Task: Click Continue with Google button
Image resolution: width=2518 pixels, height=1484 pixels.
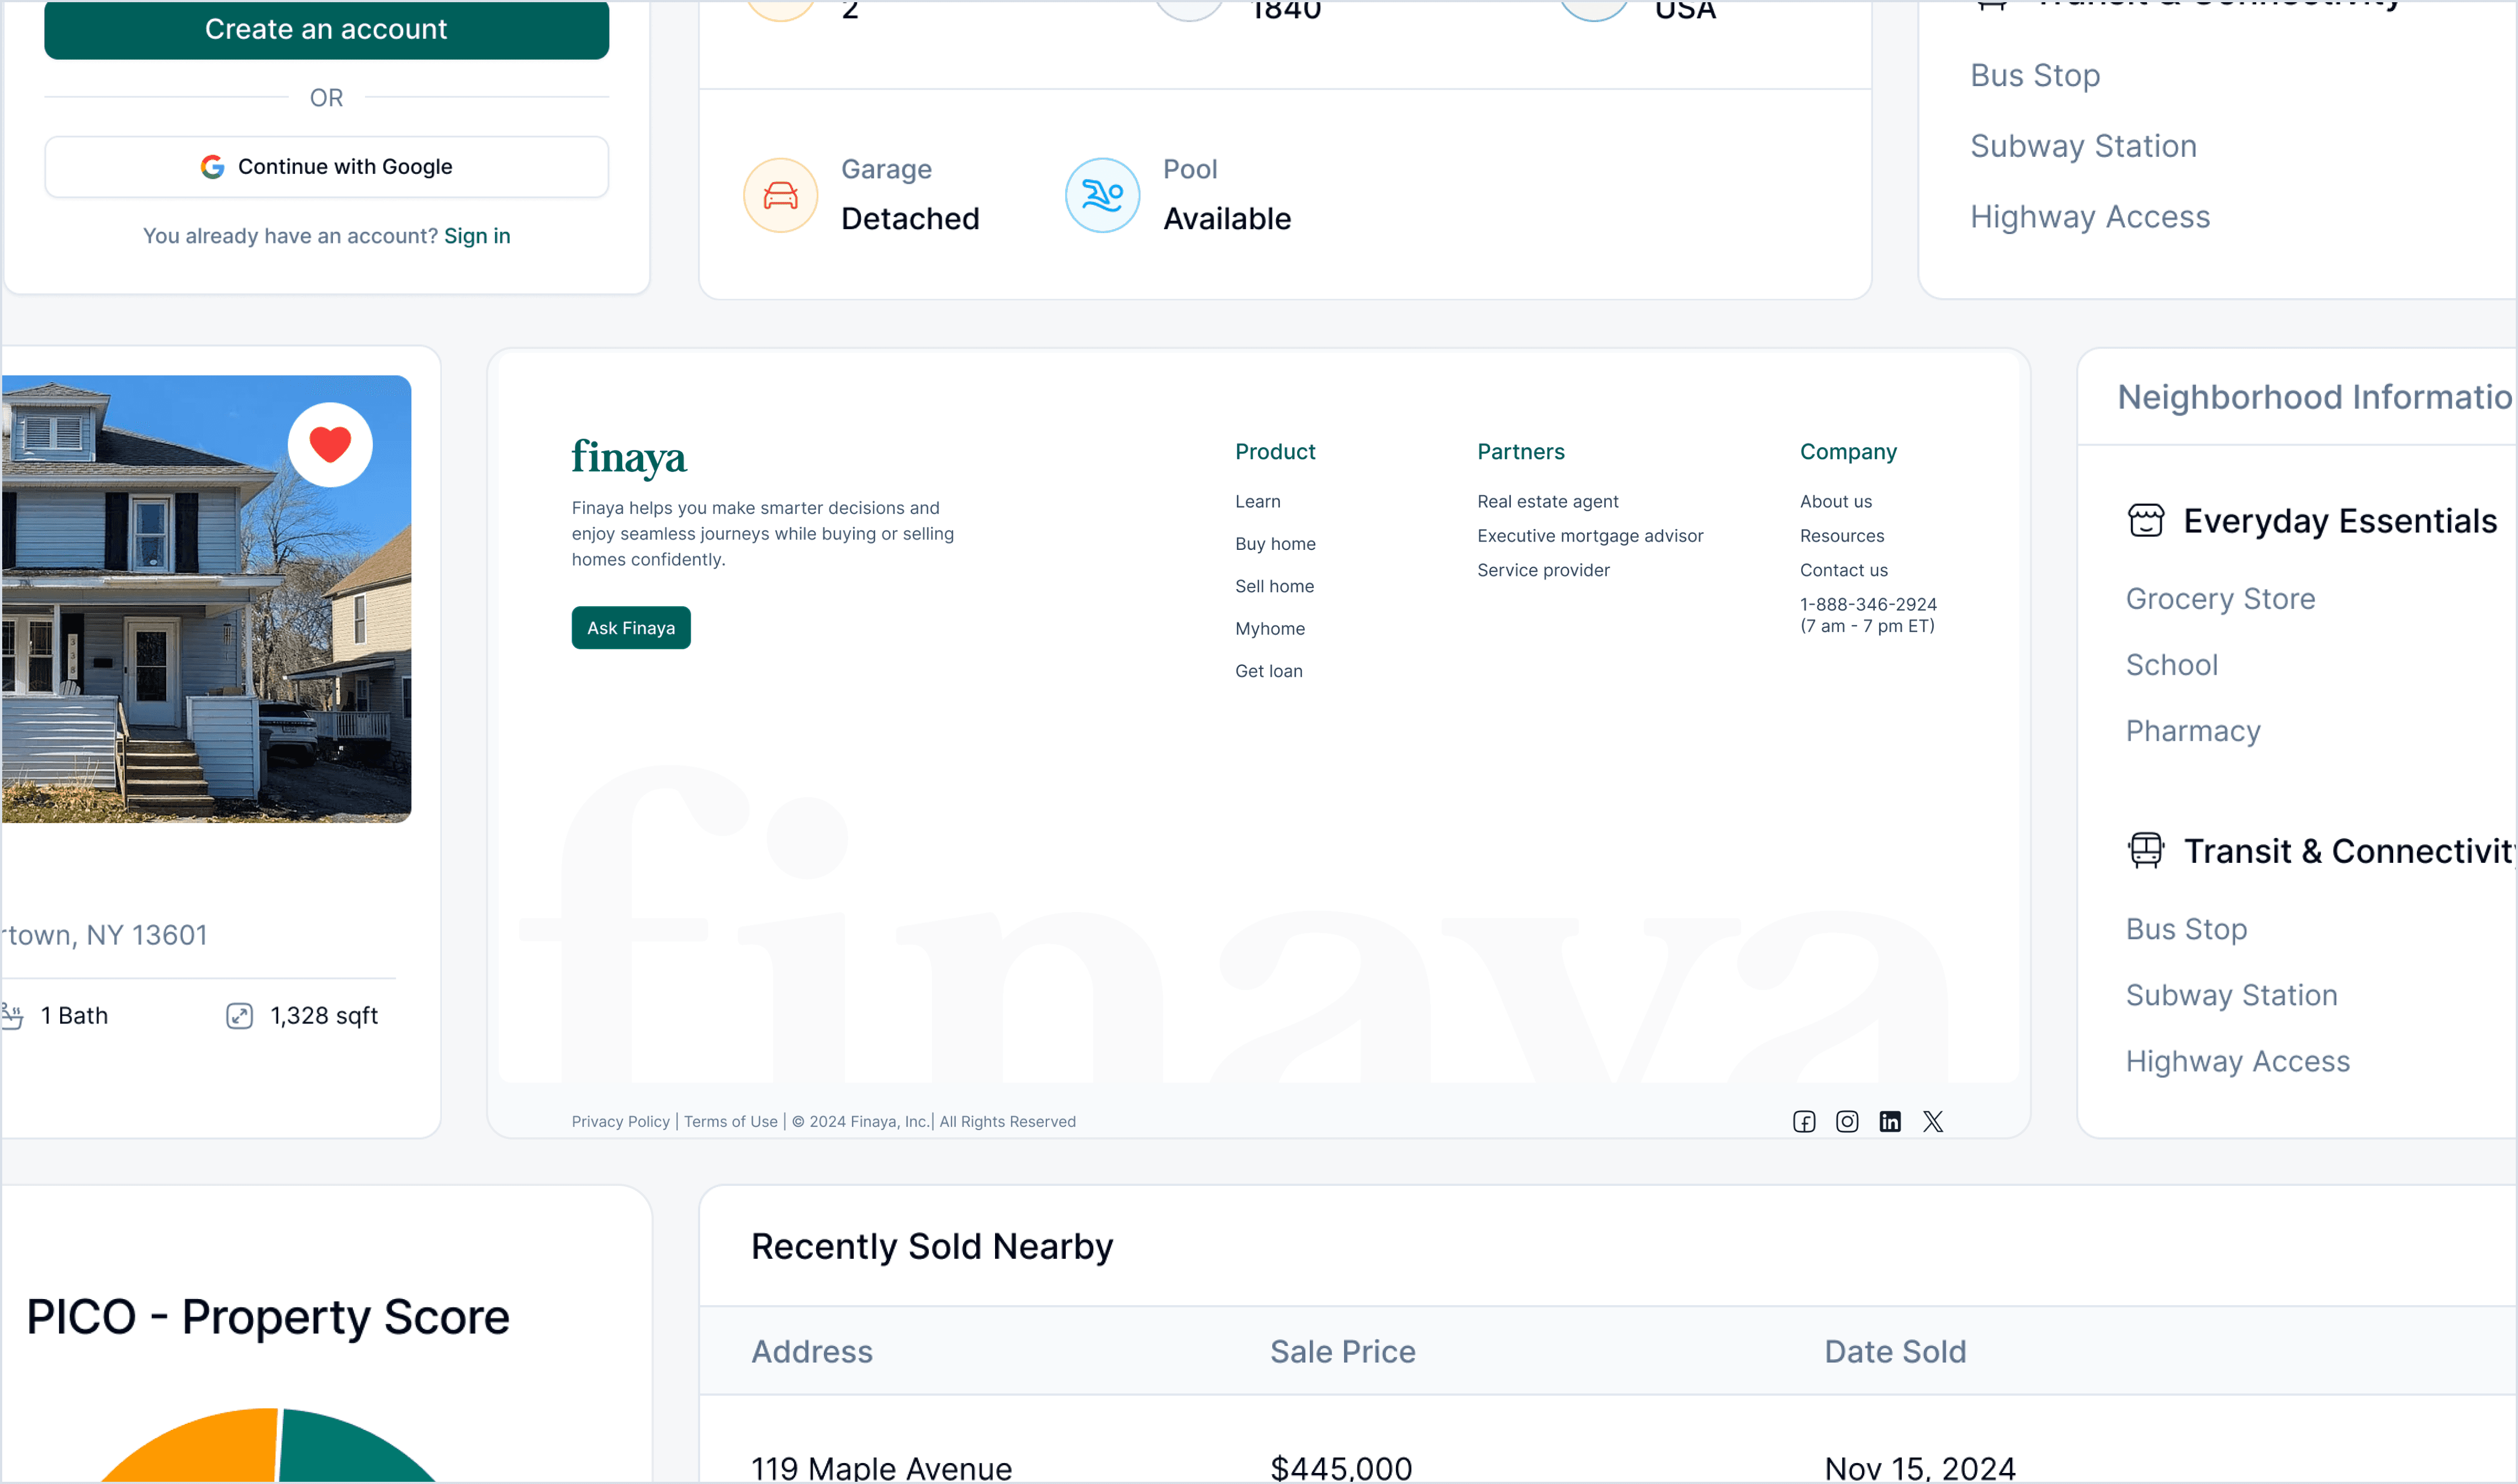Action: pos(326,167)
